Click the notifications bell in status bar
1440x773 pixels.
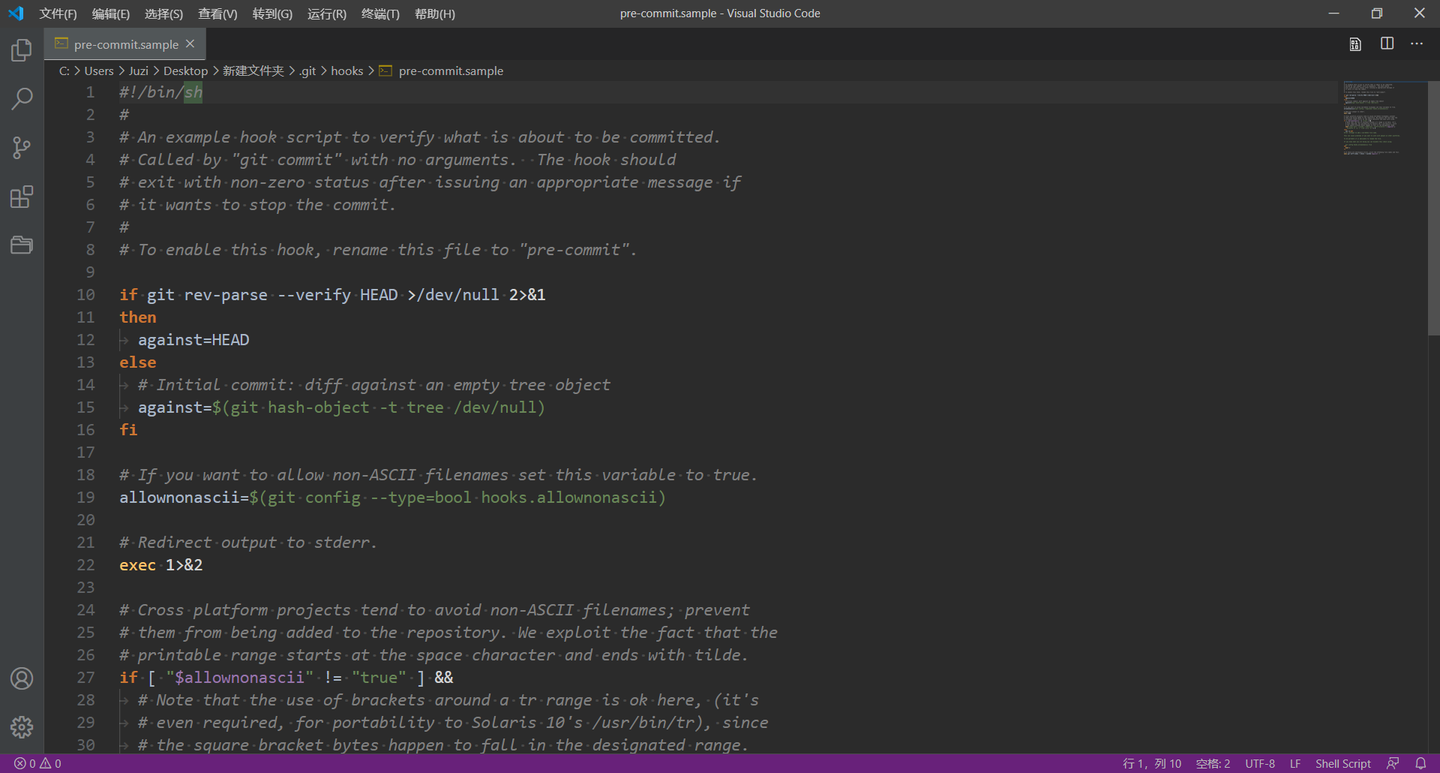point(1420,763)
